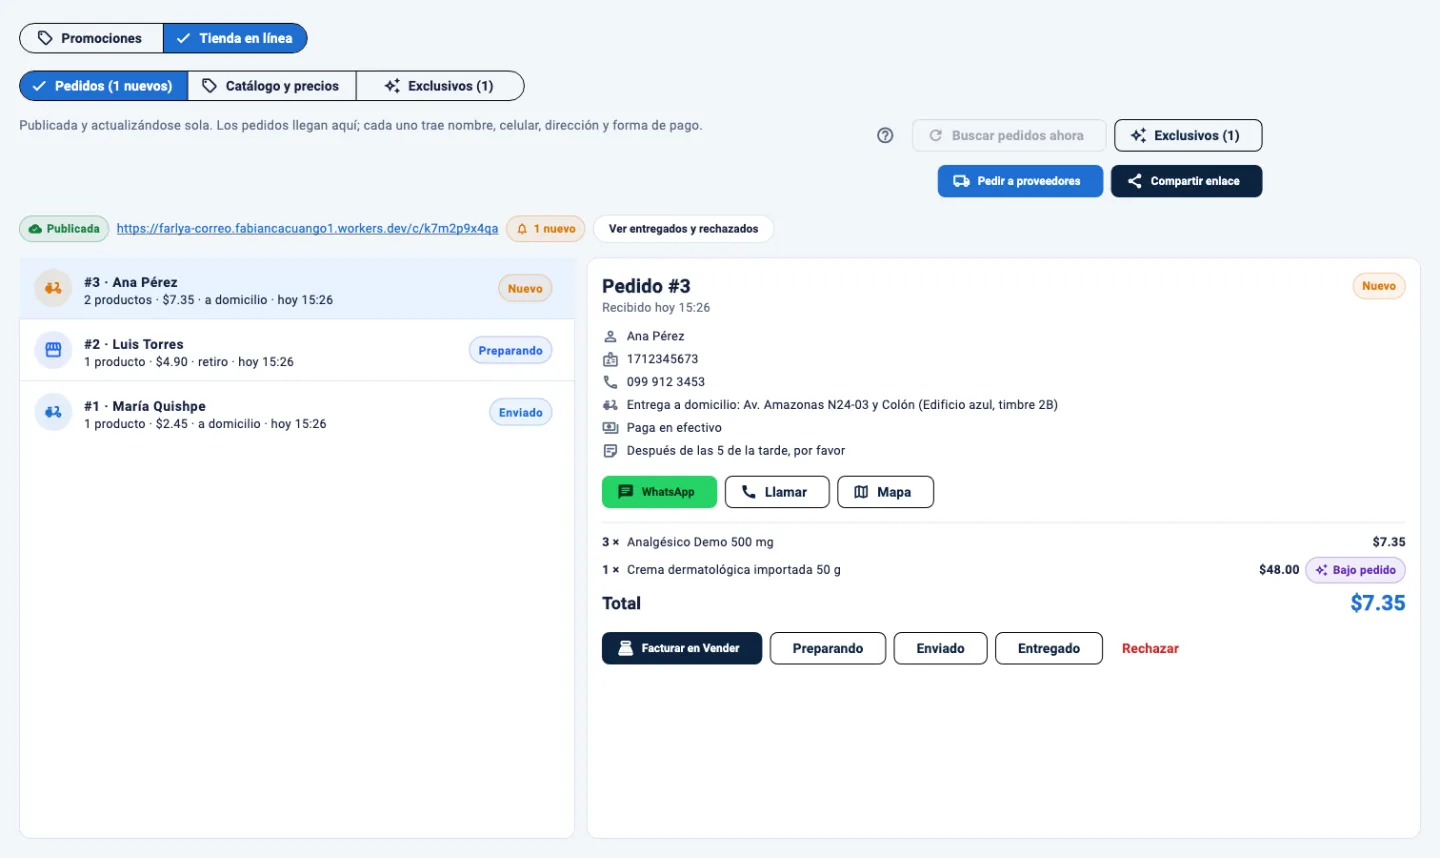Click Pedir a proveedores button
The width and height of the screenshot is (1440, 858).
(x=1020, y=181)
